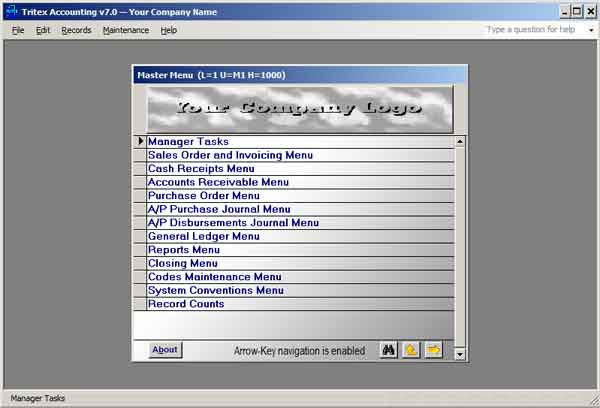Click the record selector beside Reports Menu
Screen dimensions: 600x408
(x=140, y=250)
